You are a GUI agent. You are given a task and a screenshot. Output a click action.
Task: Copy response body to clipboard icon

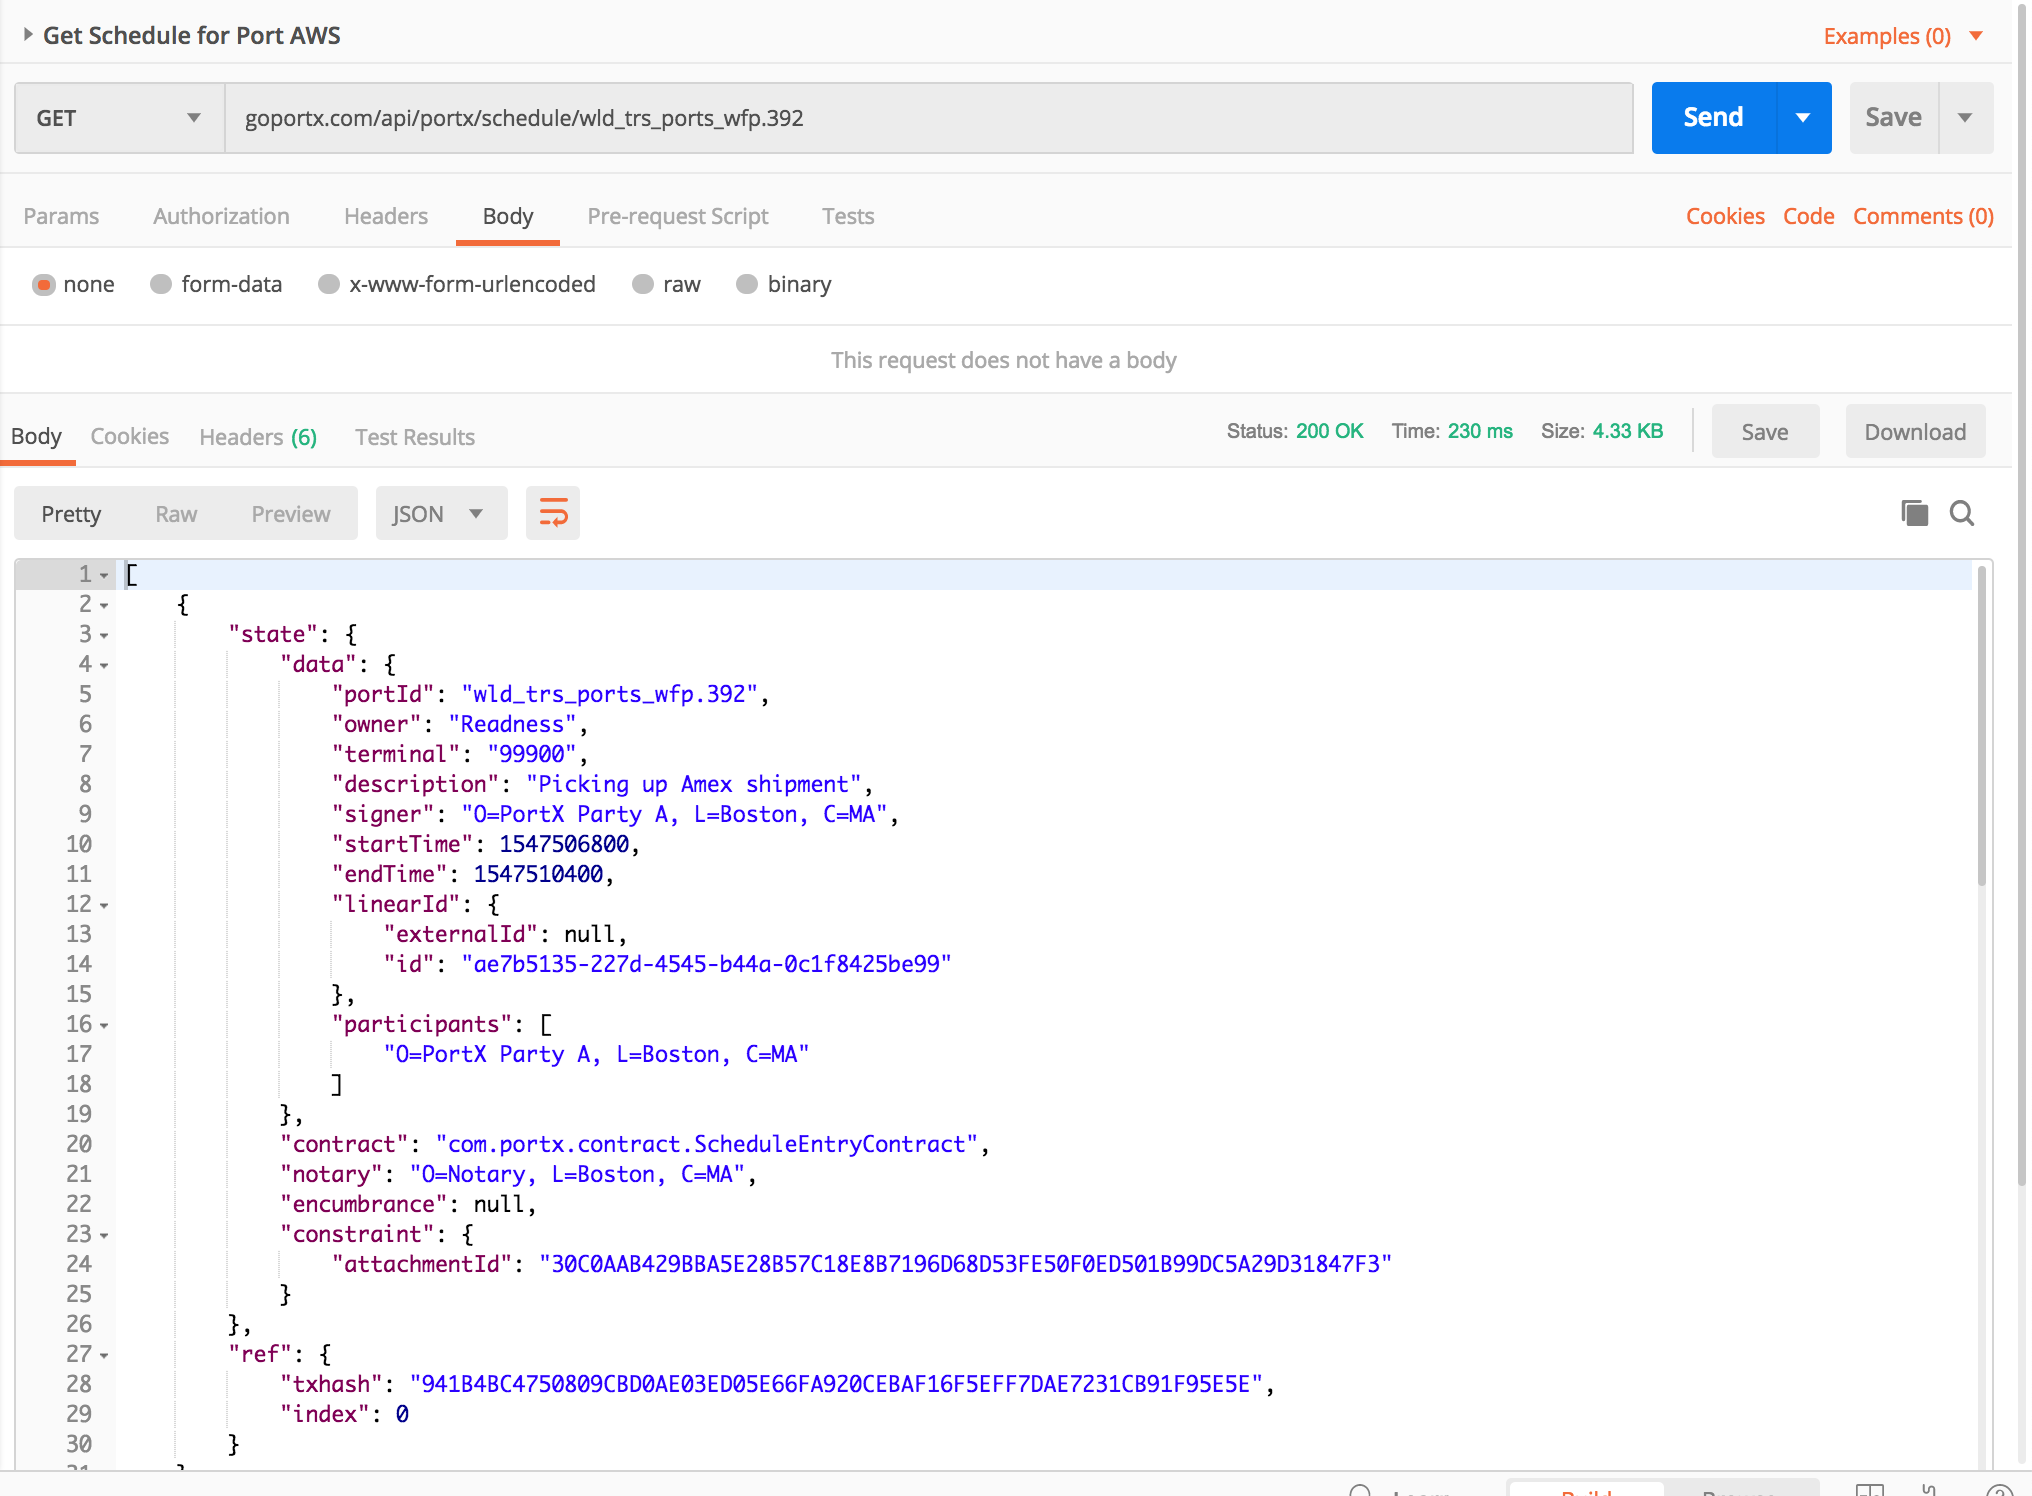pos(1914,513)
